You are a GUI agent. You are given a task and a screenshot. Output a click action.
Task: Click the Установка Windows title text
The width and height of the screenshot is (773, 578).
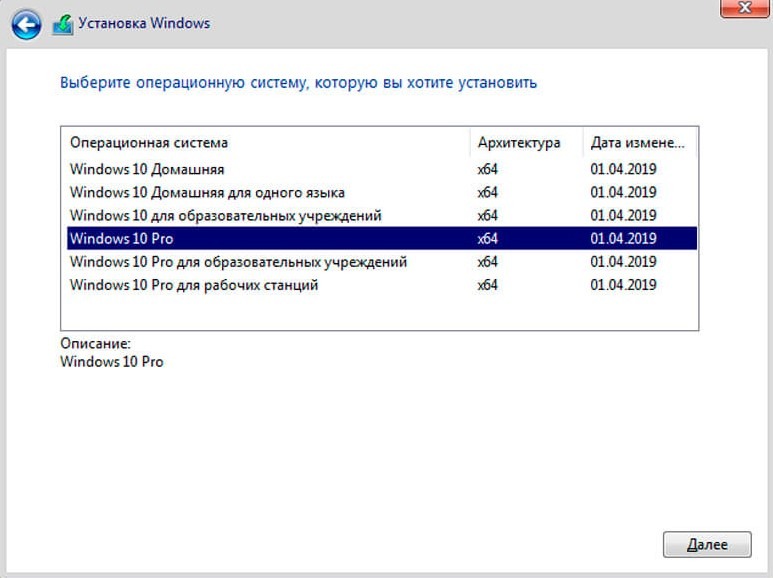pyautogui.click(x=144, y=23)
